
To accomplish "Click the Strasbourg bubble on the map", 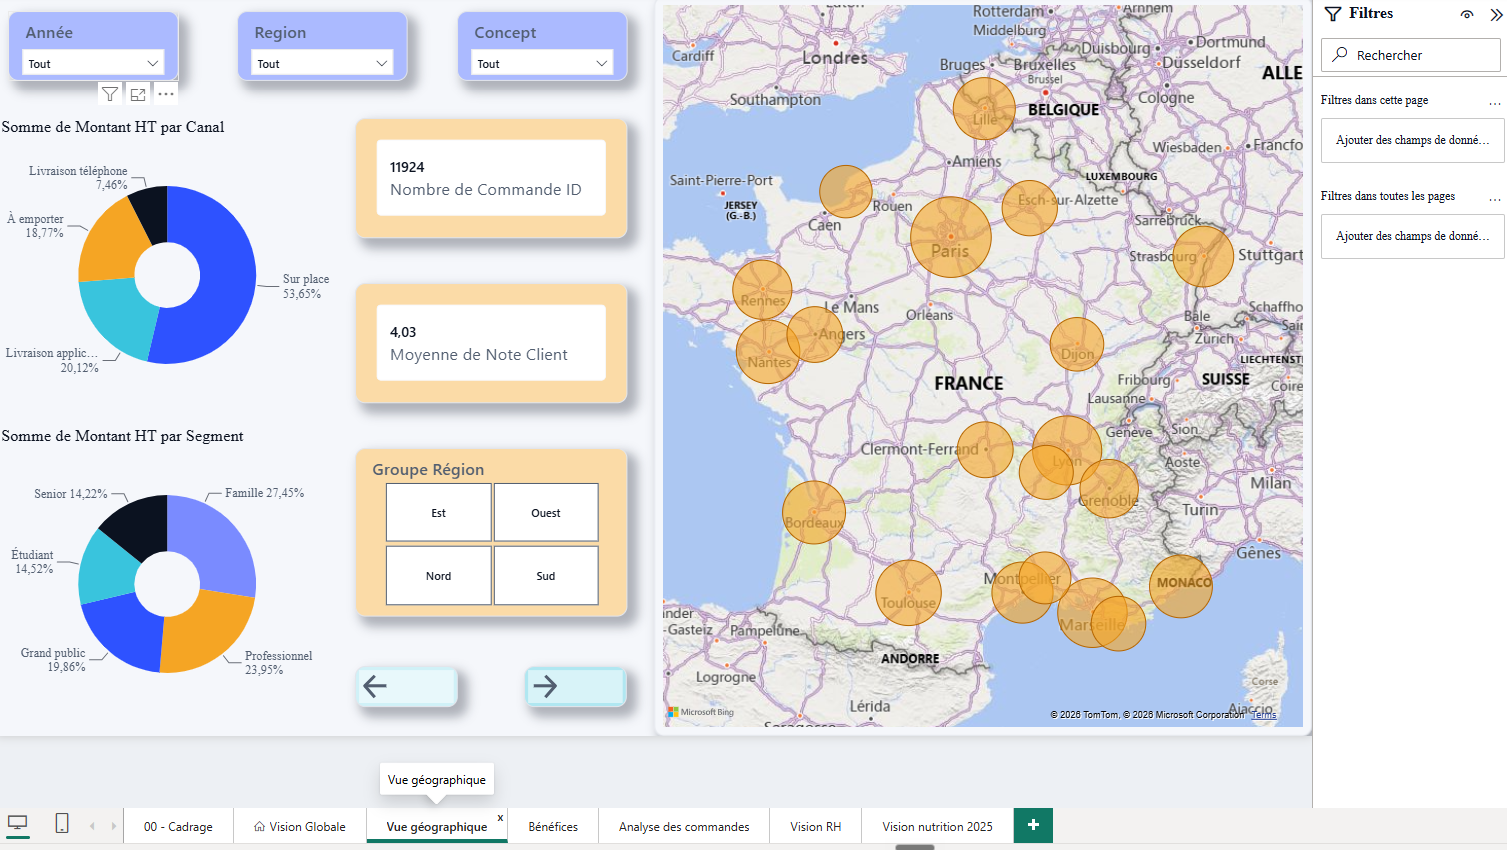I will pos(1203,256).
